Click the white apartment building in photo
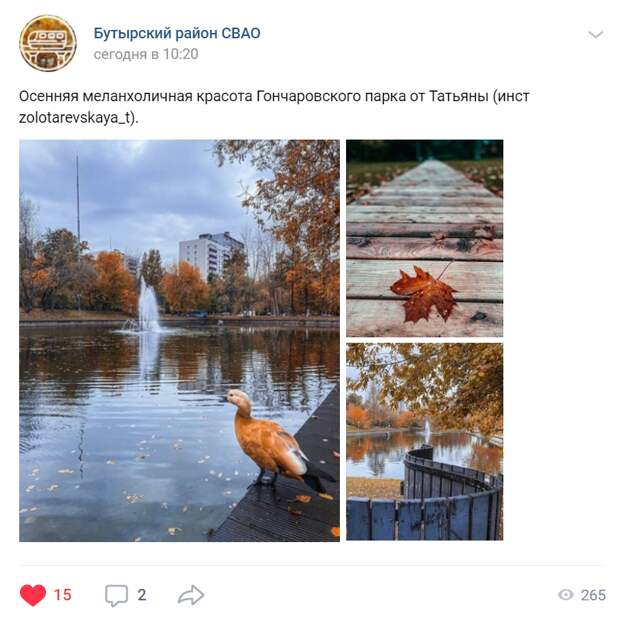The height and width of the screenshot is (618, 620). point(210,255)
